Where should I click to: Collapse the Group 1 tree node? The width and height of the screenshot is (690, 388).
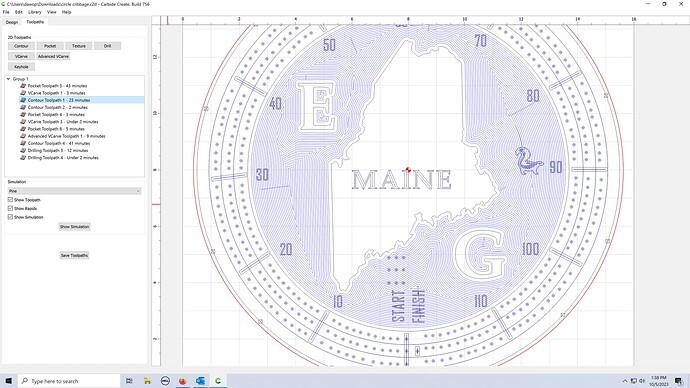pos(8,79)
